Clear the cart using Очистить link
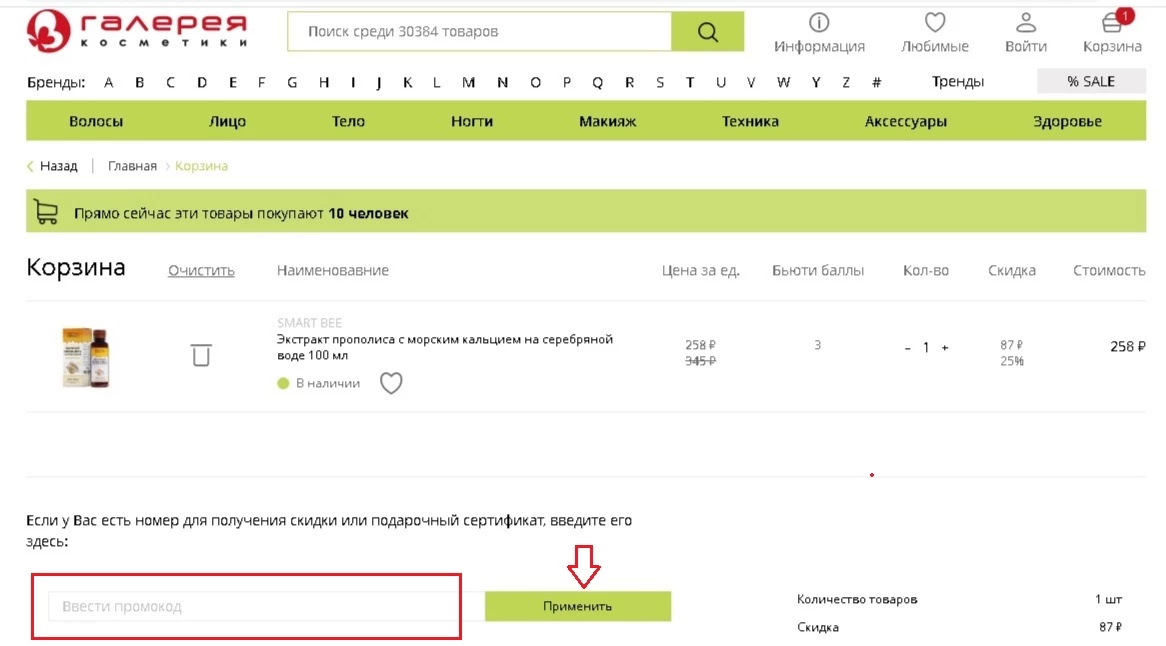Screen dimensions: 1166x646 [x=200, y=270]
